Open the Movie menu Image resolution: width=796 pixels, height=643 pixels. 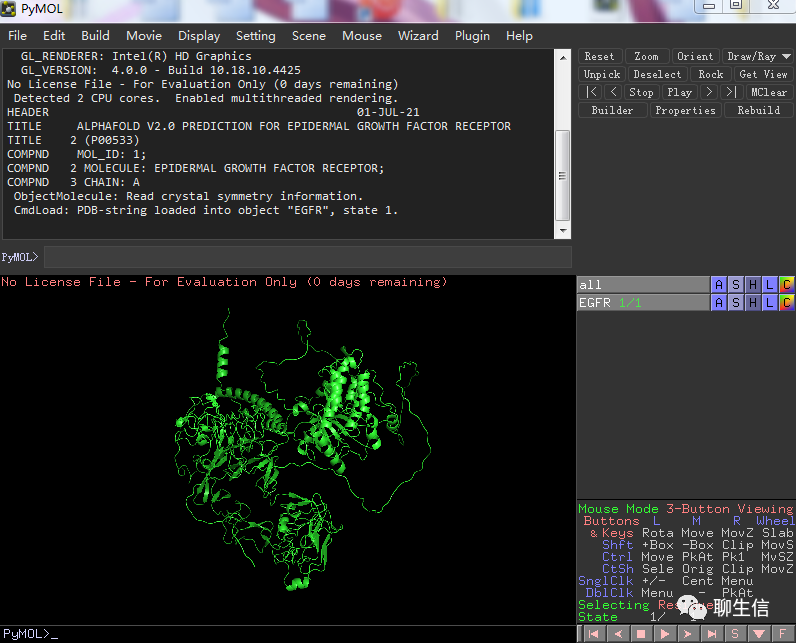point(144,36)
